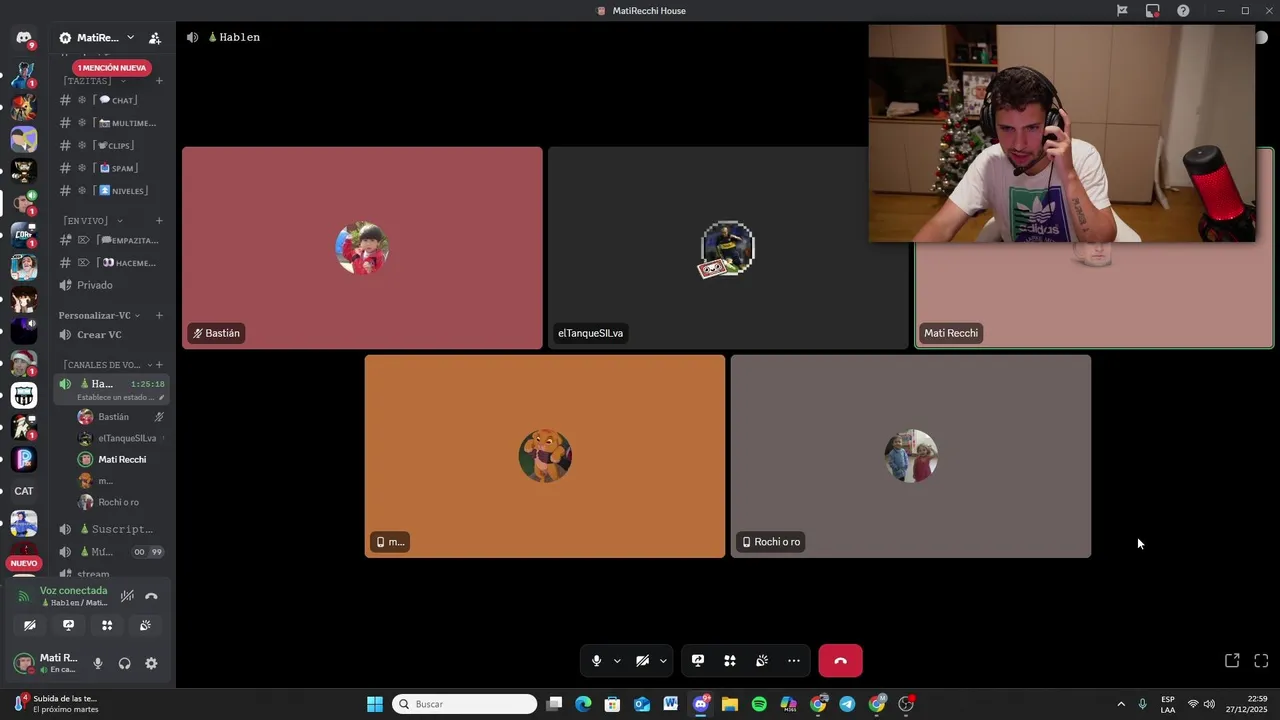Open activities icon in the sidebar voice panel
The image size is (1280, 720).
(x=107, y=625)
